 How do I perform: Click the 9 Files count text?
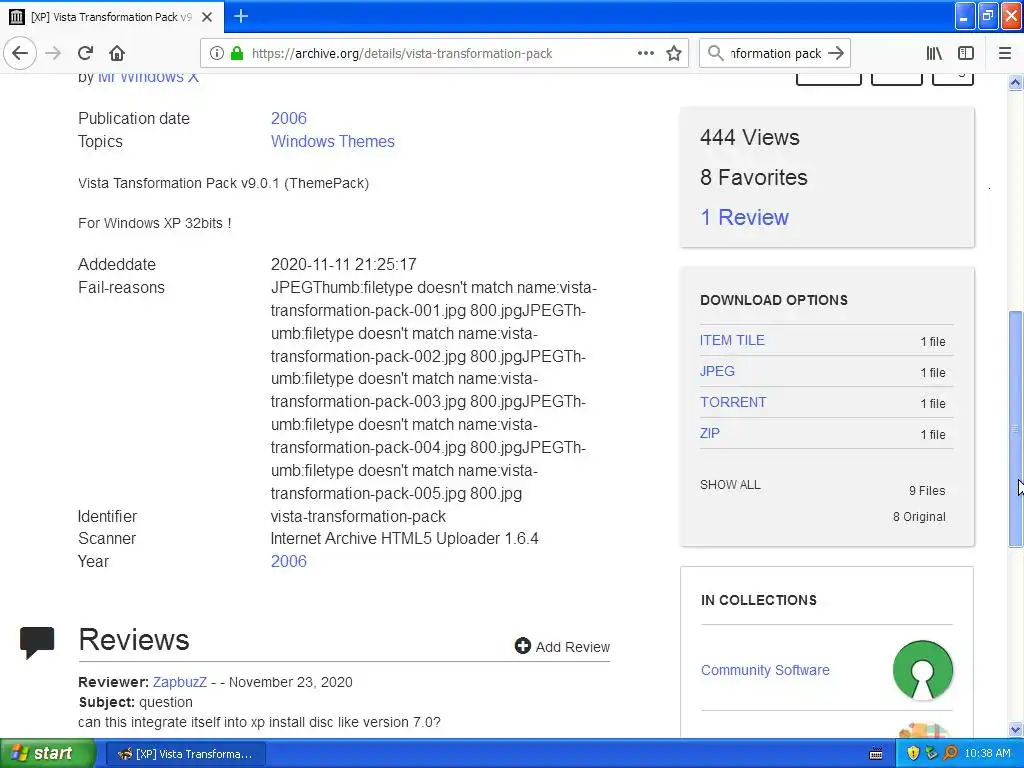(x=927, y=490)
